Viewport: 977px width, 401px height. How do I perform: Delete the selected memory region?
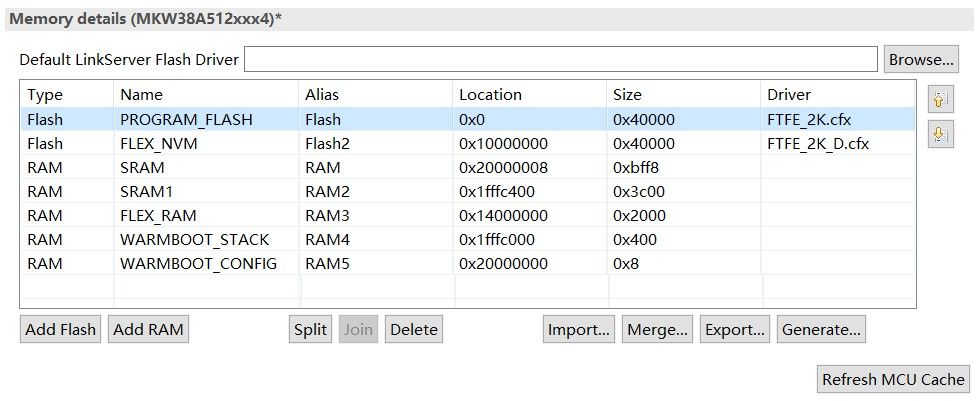[414, 329]
